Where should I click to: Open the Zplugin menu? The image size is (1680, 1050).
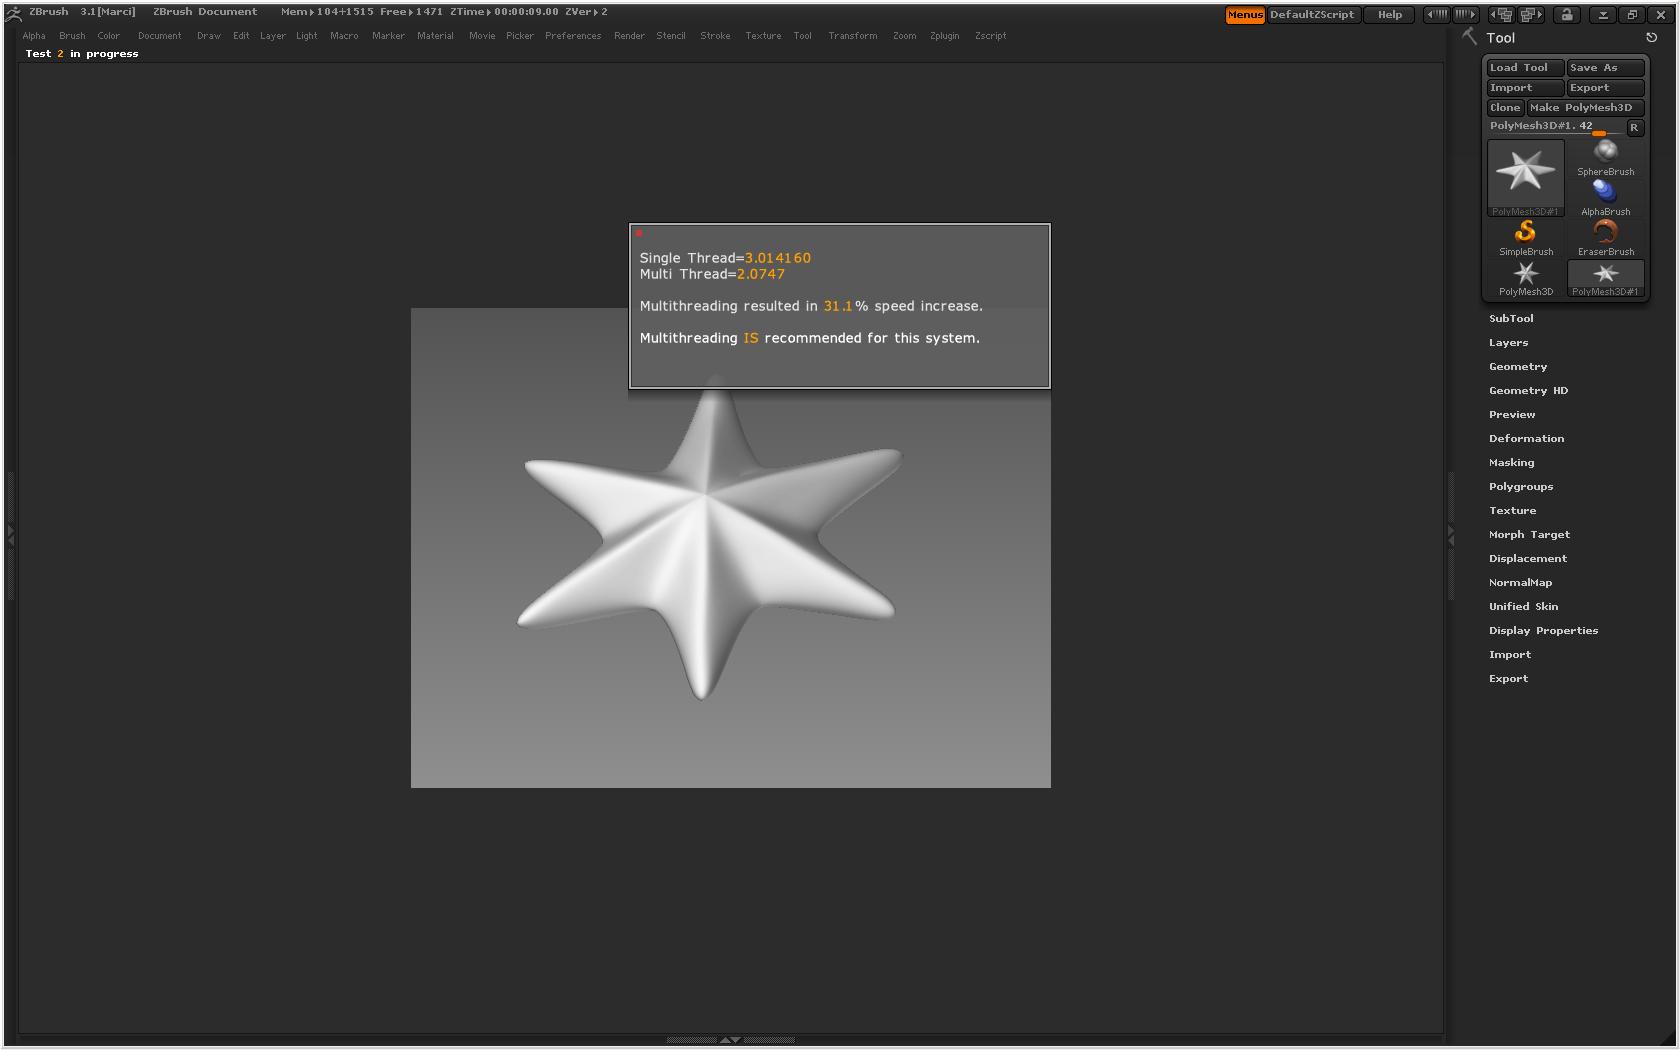[x=944, y=36]
